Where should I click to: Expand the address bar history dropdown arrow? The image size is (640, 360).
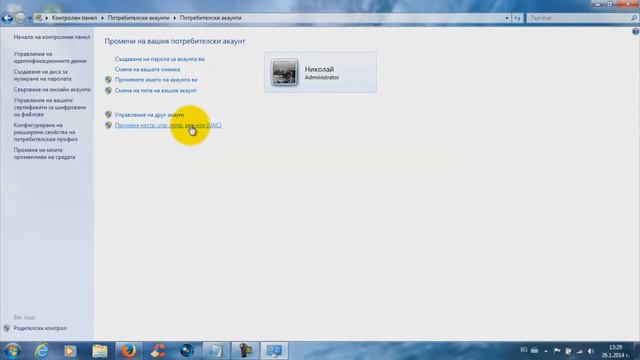pos(507,18)
